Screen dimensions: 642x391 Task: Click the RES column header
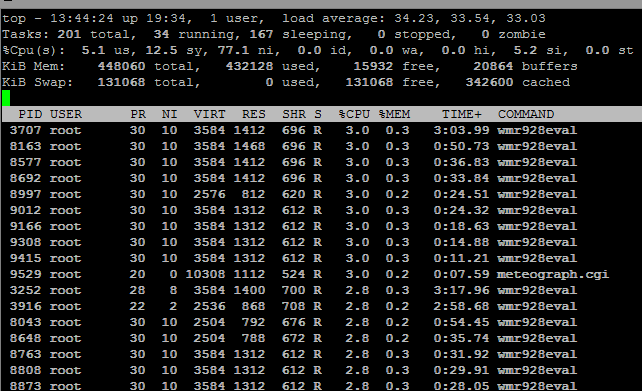tap(253, 114)
